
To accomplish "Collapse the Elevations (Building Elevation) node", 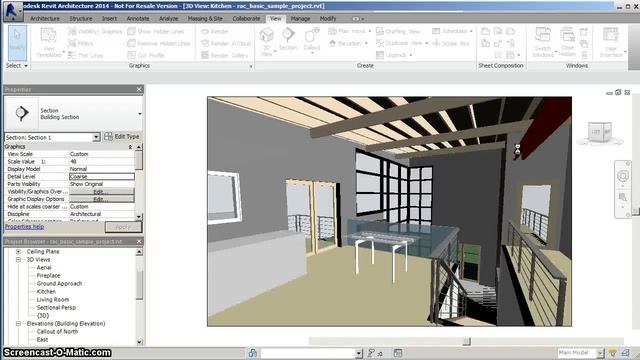I will 18,324.
